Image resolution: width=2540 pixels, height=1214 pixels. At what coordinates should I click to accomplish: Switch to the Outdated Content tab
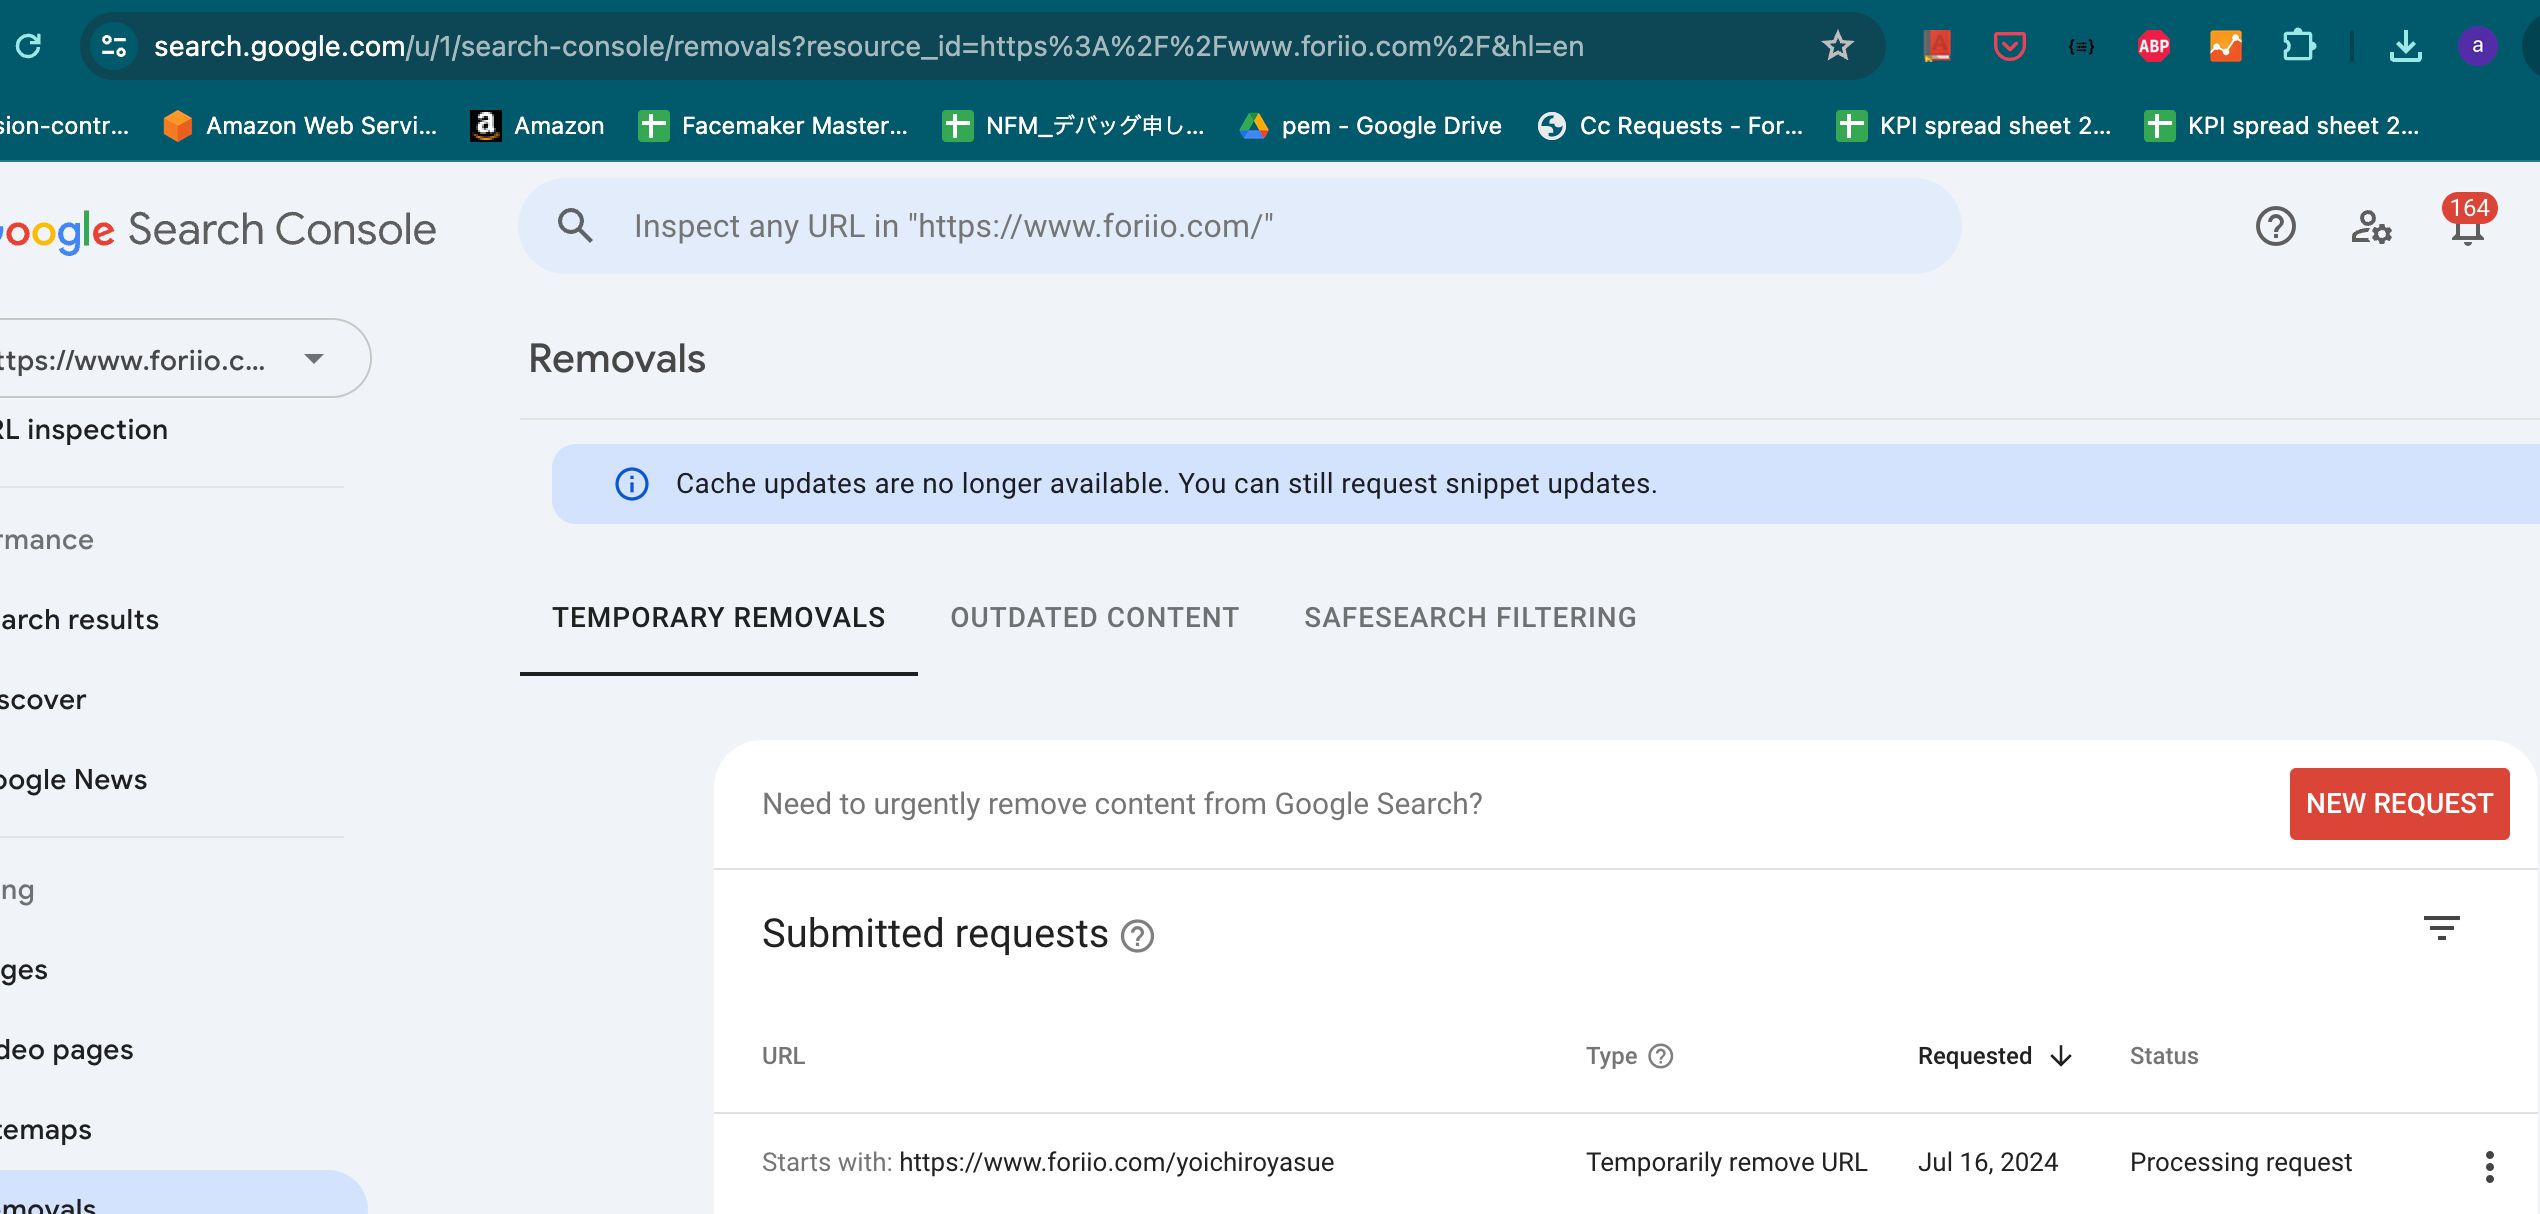tap(1094, 618)
